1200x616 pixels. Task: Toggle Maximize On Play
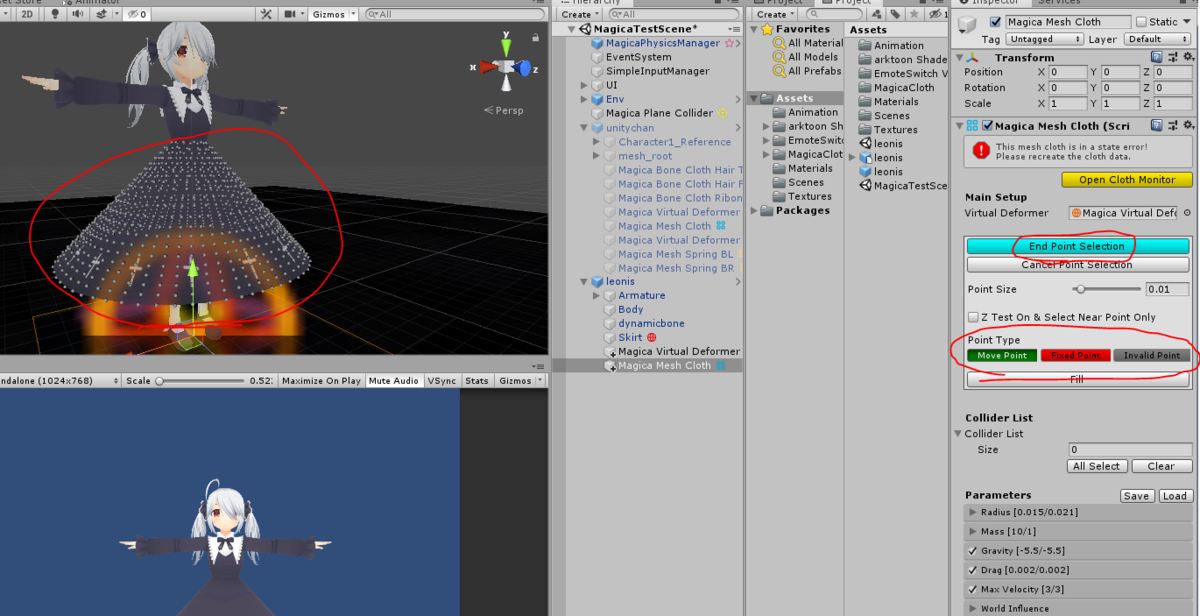point(321,381)
